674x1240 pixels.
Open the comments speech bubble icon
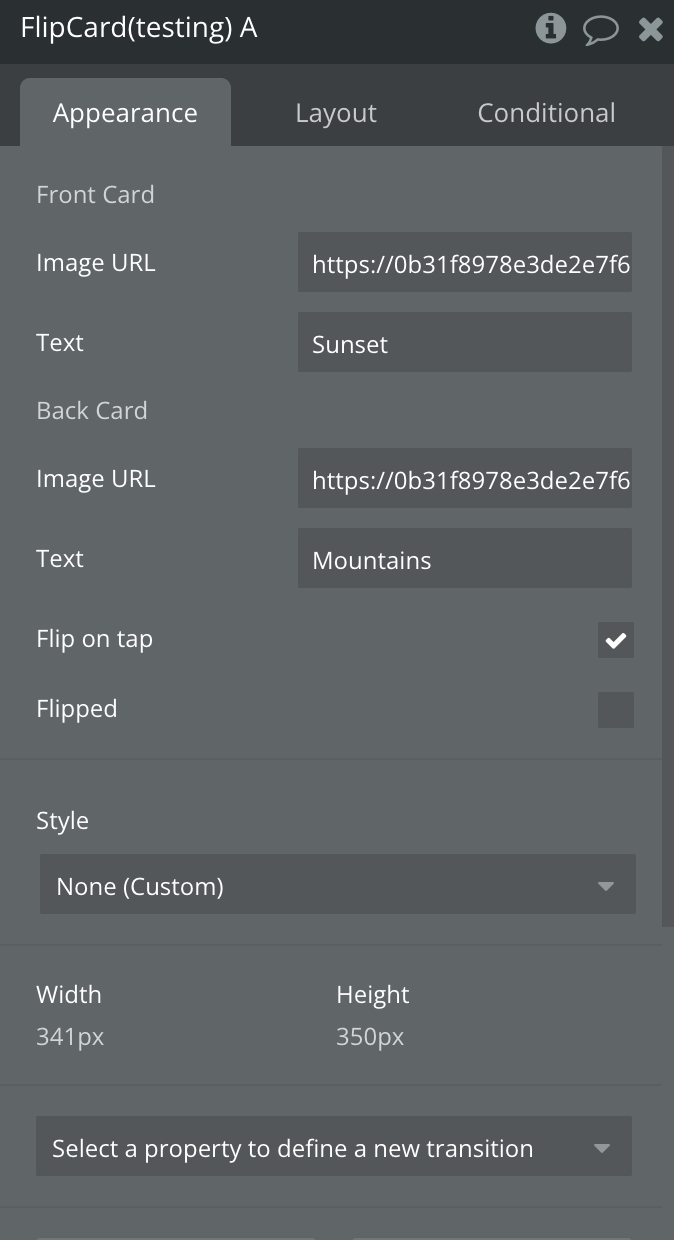(x=600, y=30)
